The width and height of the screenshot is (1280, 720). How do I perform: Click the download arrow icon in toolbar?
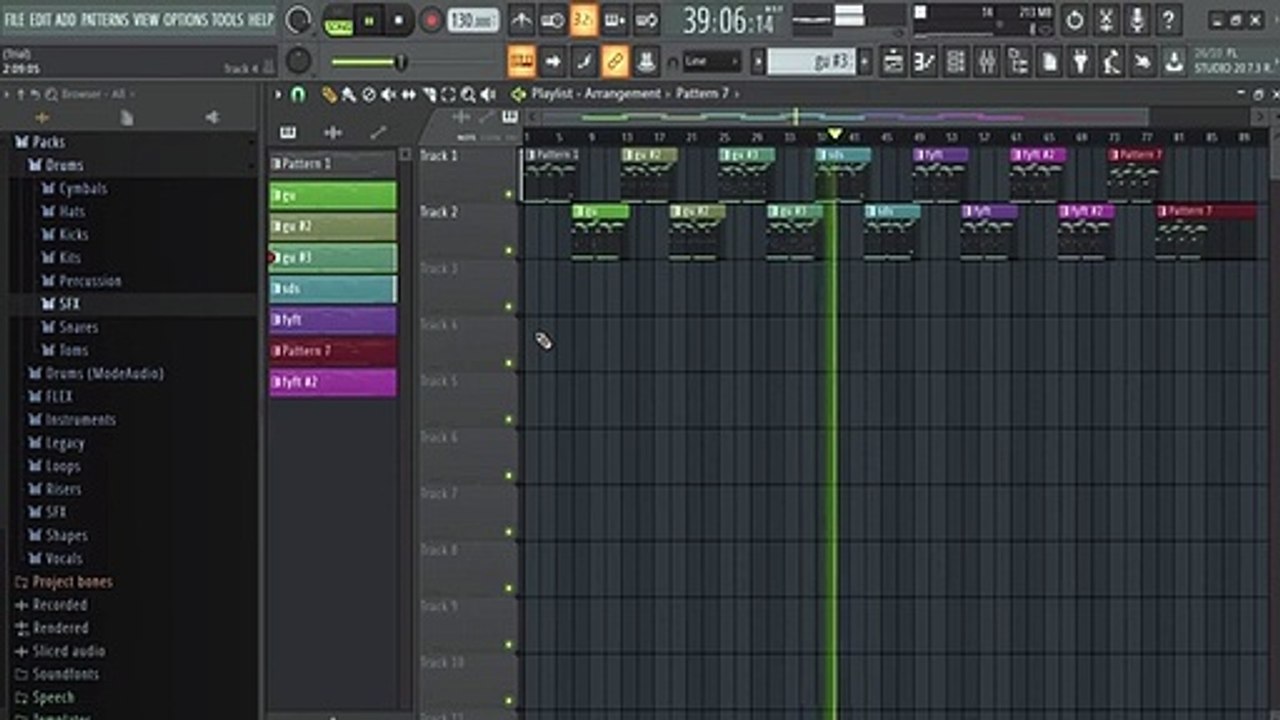point(1173,62)
